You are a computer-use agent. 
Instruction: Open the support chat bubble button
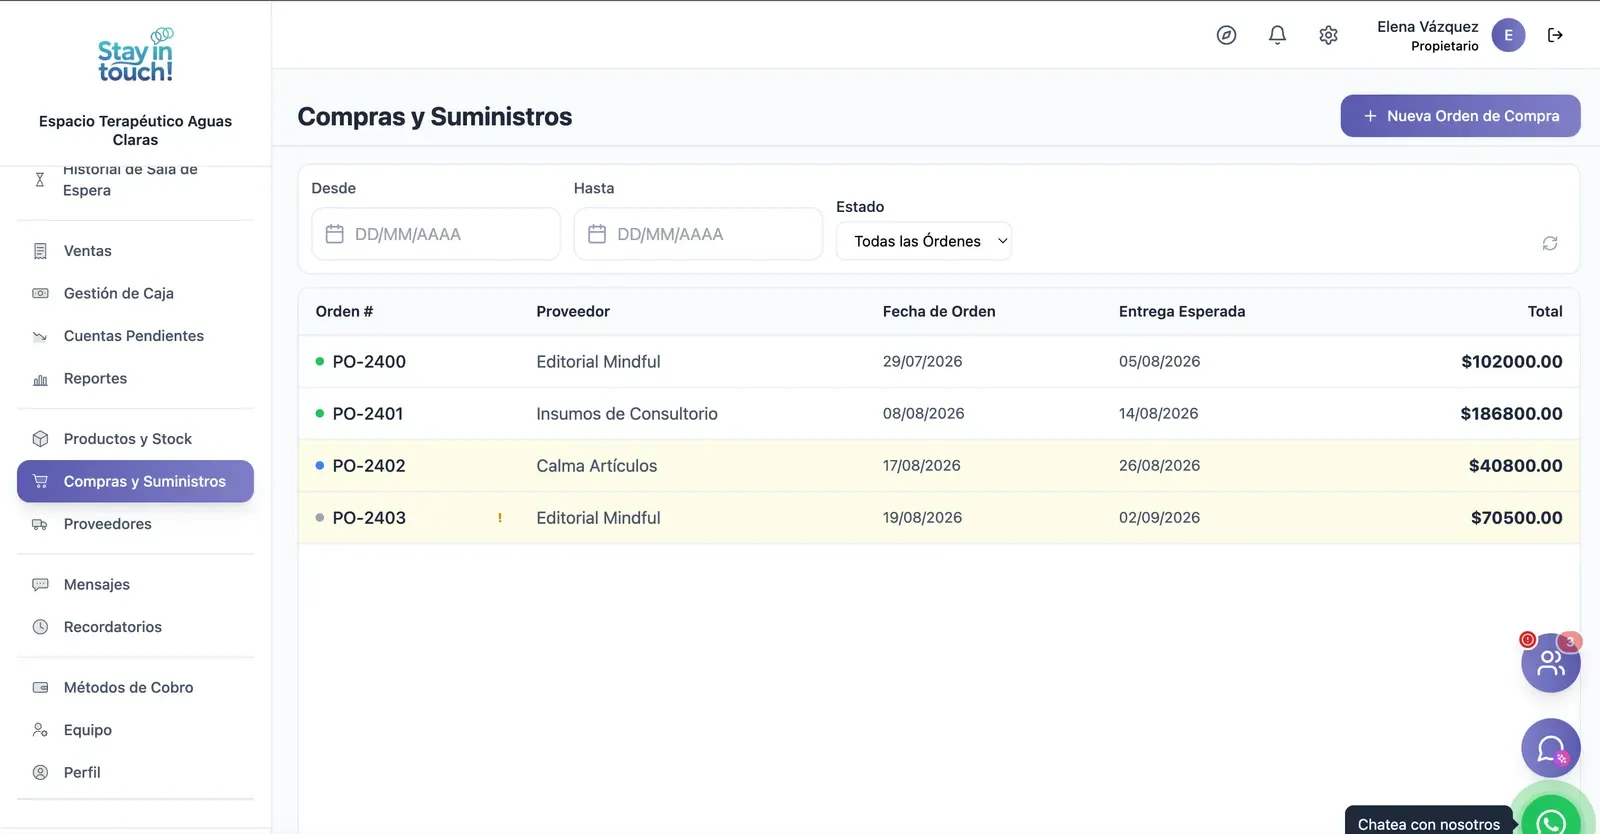[x=1550, y=748]
